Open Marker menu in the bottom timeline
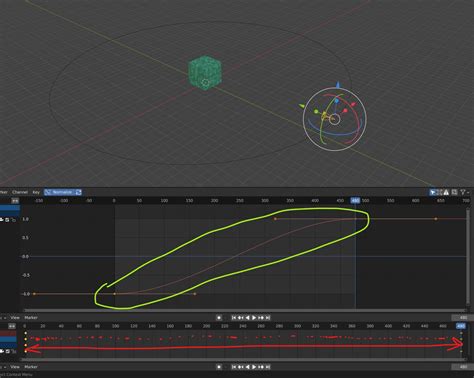 pos(31,367)
